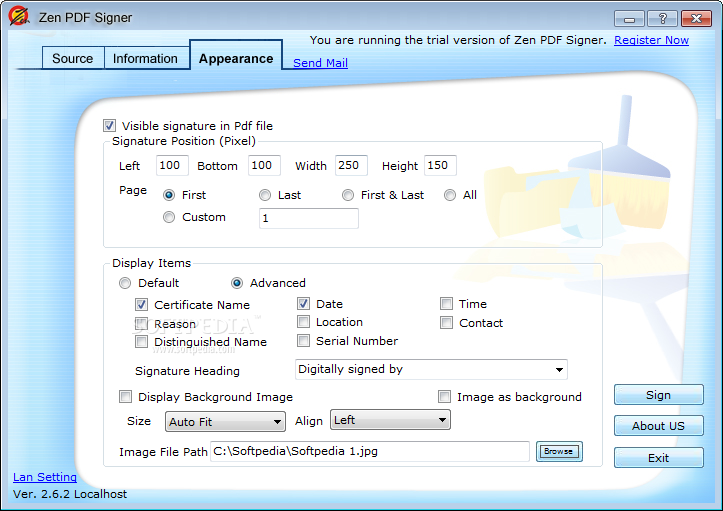Click the Send Mail link

[320, 63]
